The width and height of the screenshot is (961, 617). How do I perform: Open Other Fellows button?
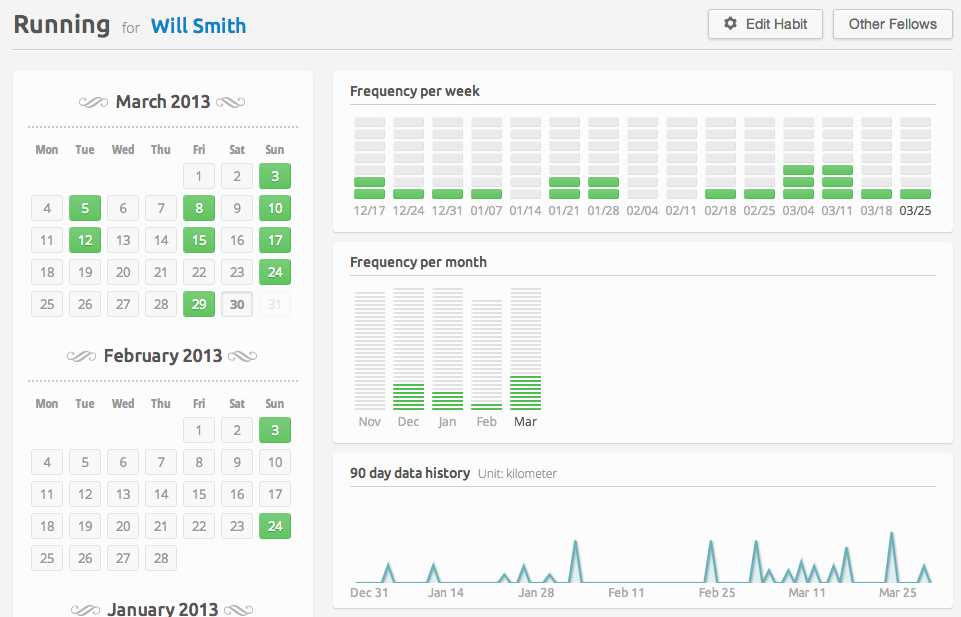(x=892, y=25)
